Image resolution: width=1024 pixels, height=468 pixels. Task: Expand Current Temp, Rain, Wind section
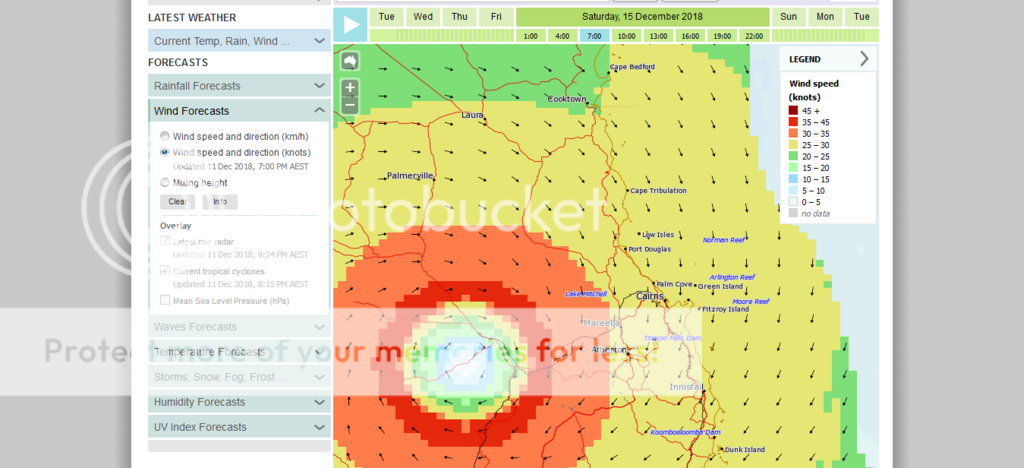pyautogui.click(x=239, y=41)
